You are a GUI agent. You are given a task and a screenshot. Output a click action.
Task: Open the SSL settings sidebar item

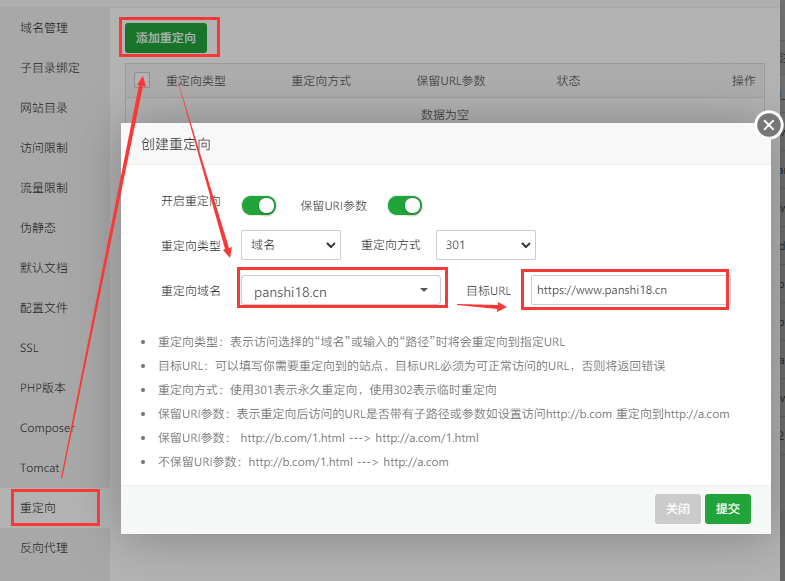tap(29, 348)
